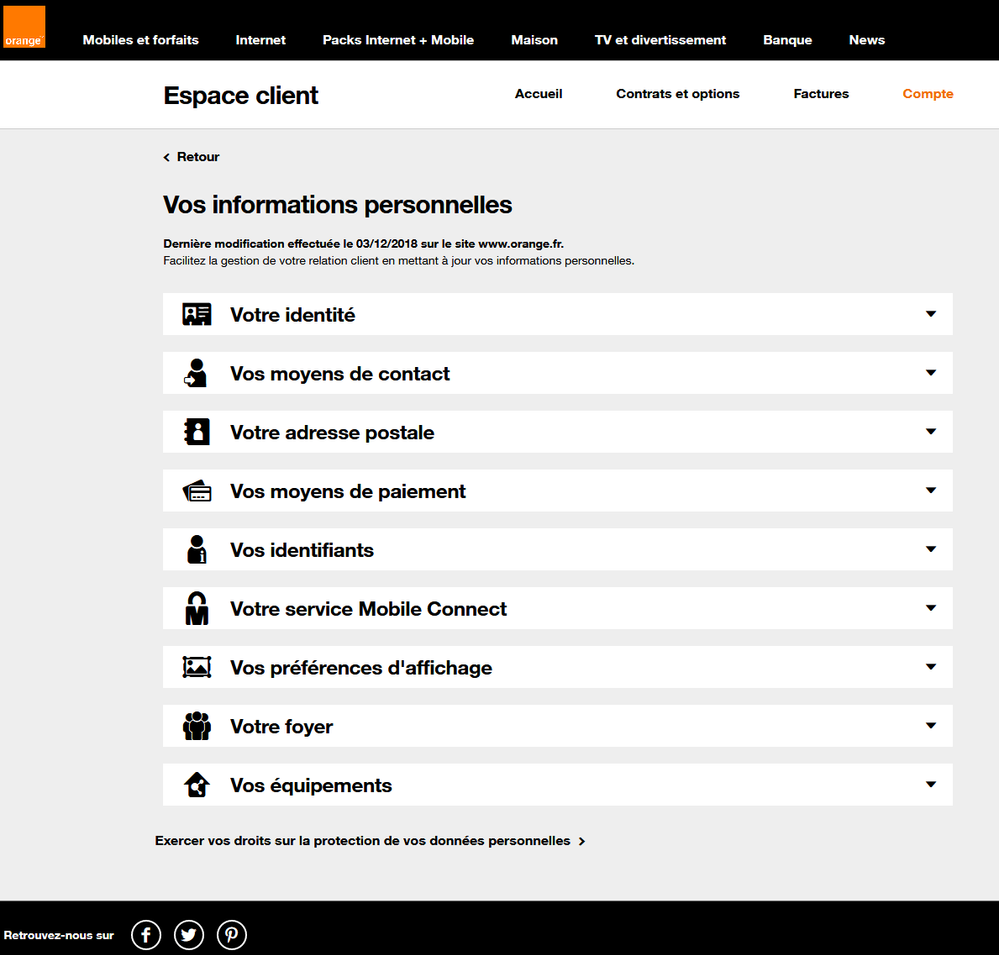This screenshot has height=955, width=999.
Task: Open the Contrats et options tab
Action: point(677,94)
